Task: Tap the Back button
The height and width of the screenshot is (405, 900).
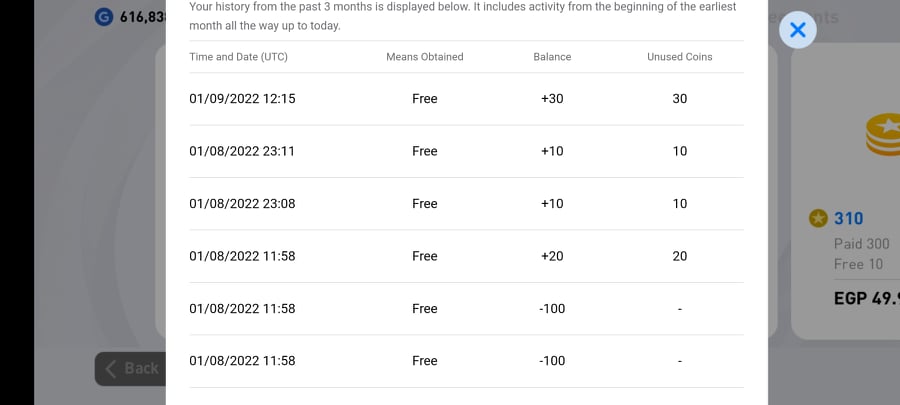Action: [x=130, y=368]
